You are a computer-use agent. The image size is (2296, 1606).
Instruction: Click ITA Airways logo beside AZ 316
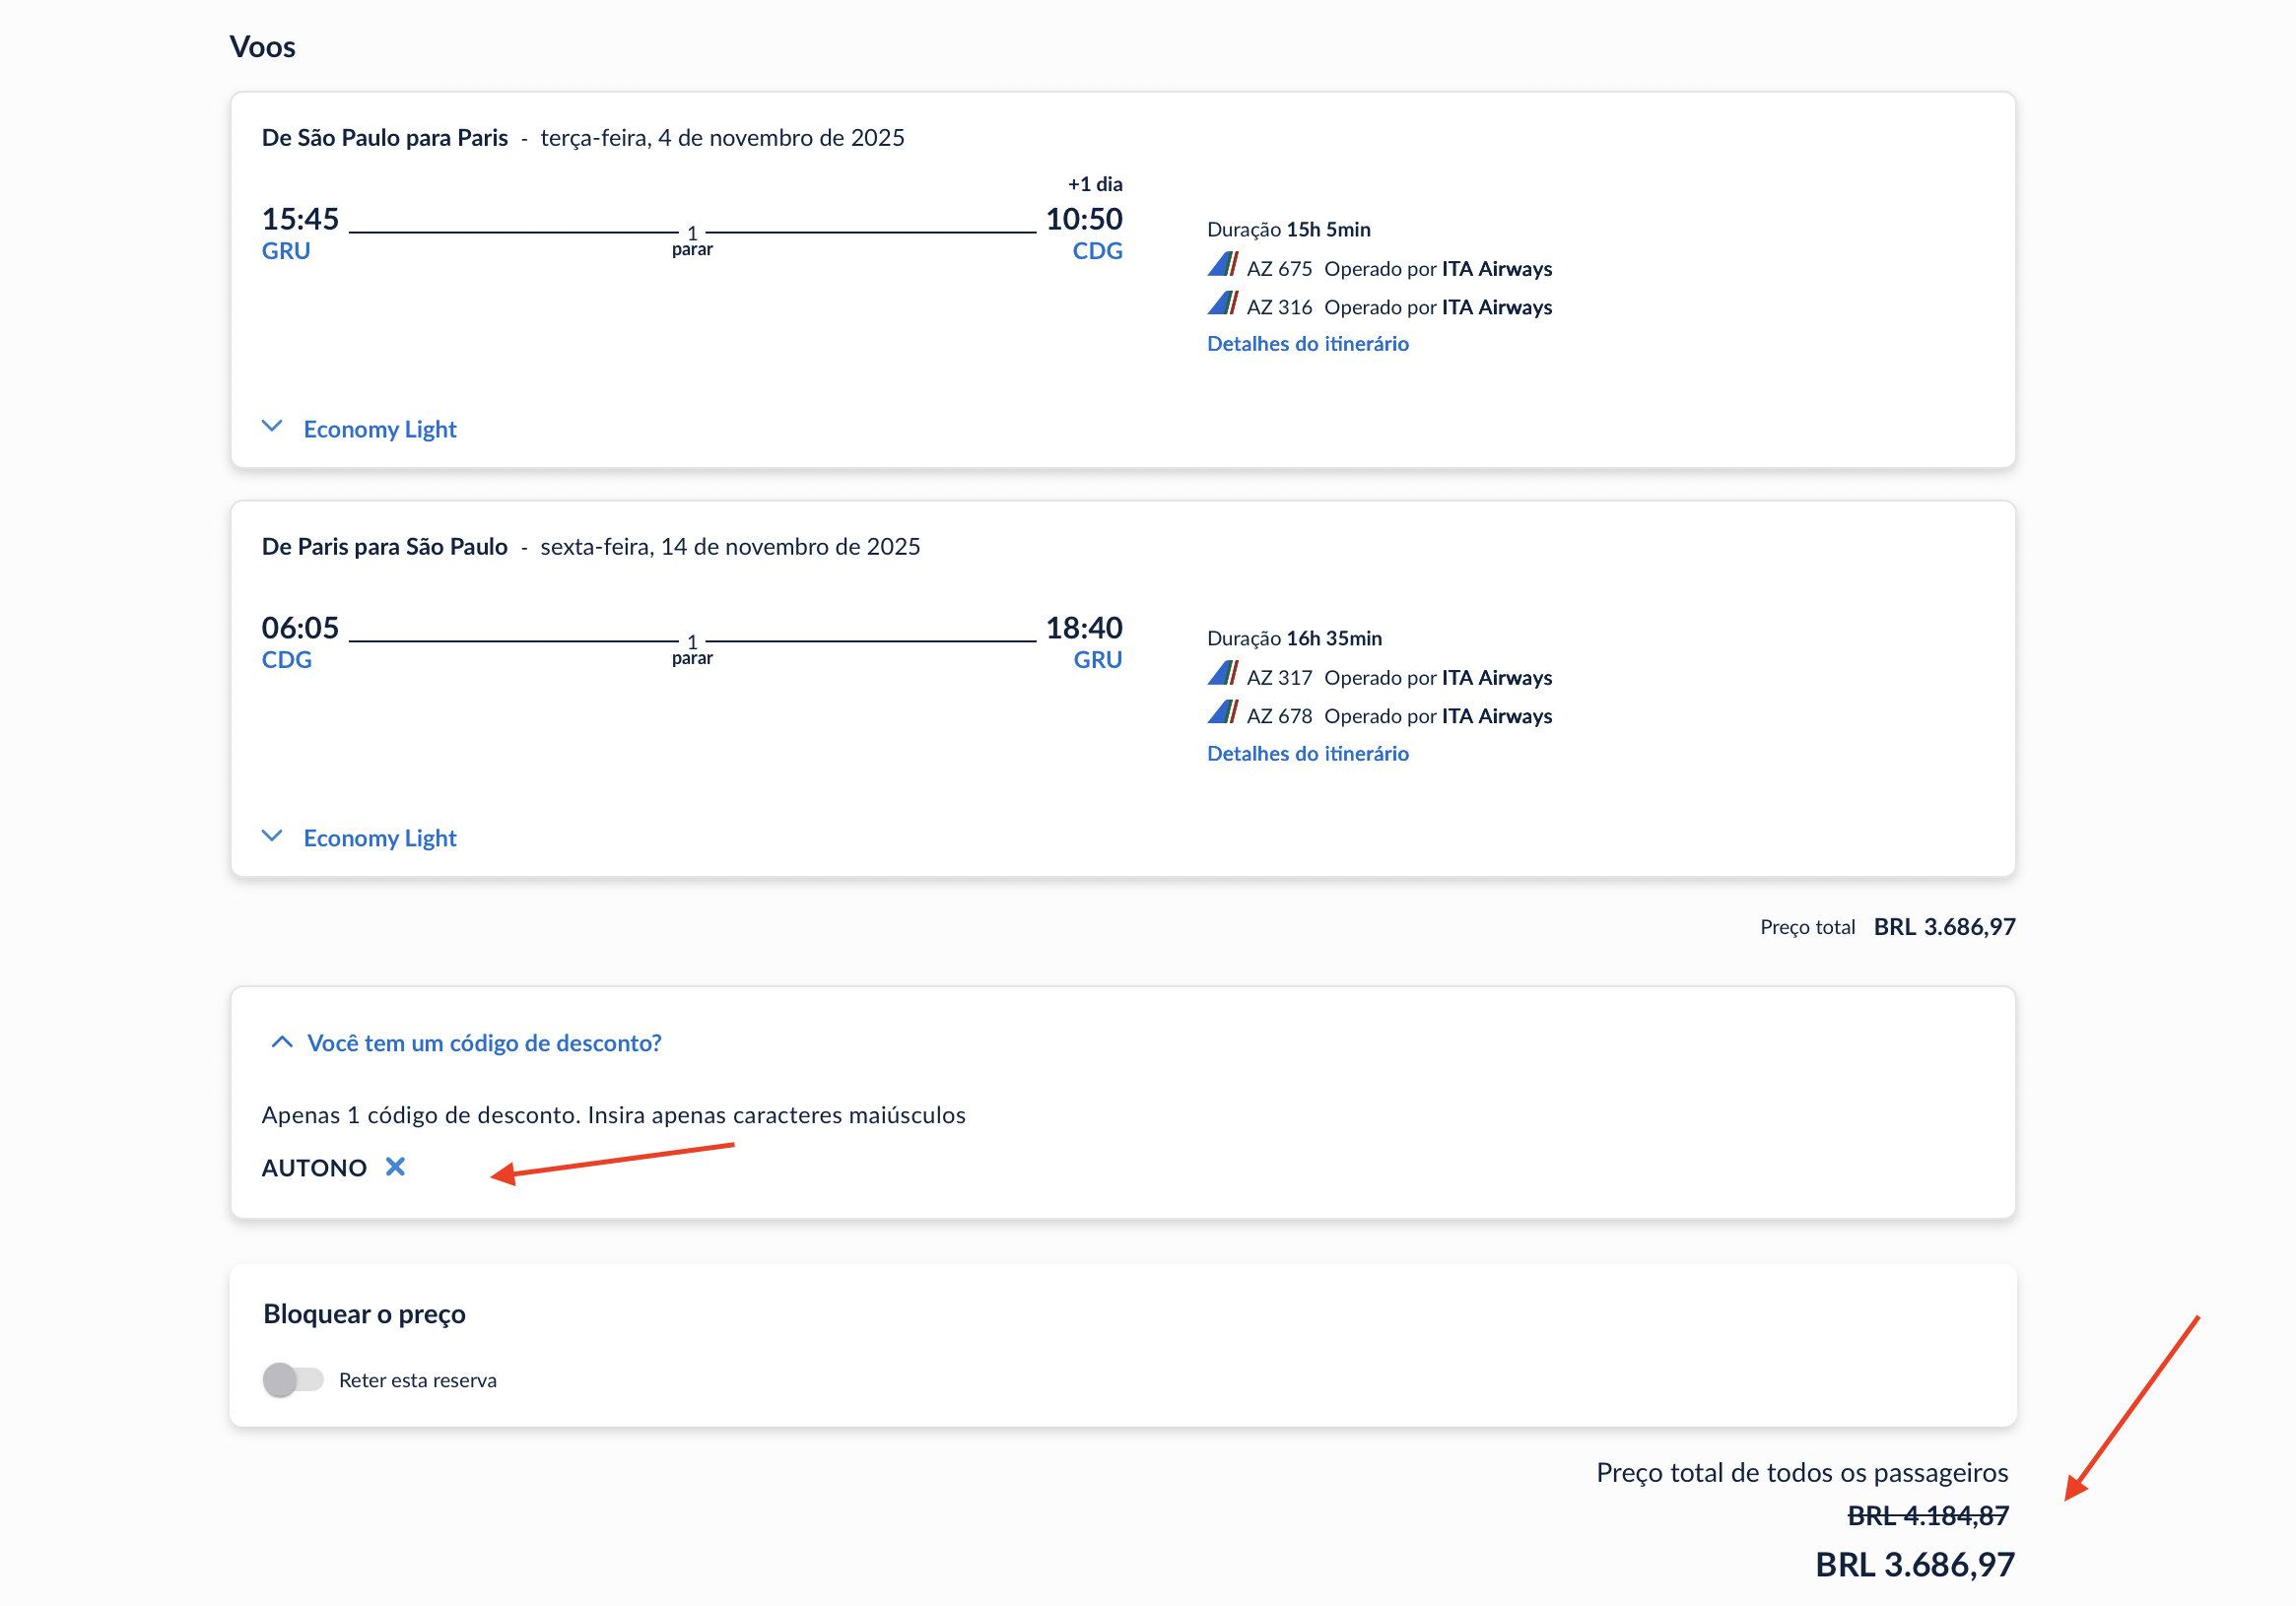click(x=1222, y=304)
